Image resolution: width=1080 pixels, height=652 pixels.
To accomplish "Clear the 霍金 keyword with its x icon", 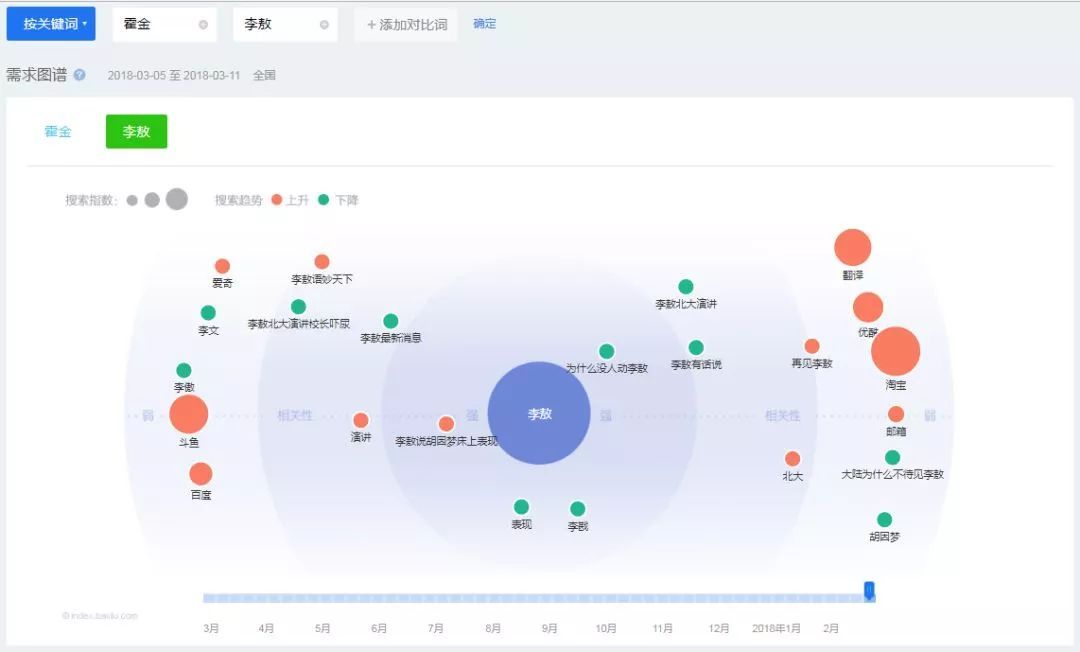I will pos(204,25).
